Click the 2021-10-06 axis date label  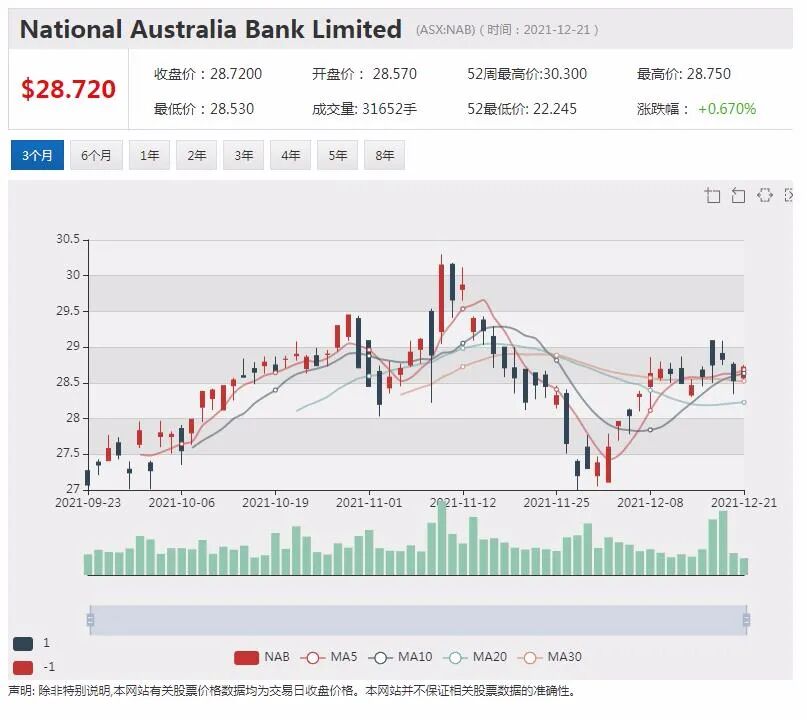[182, 503]
